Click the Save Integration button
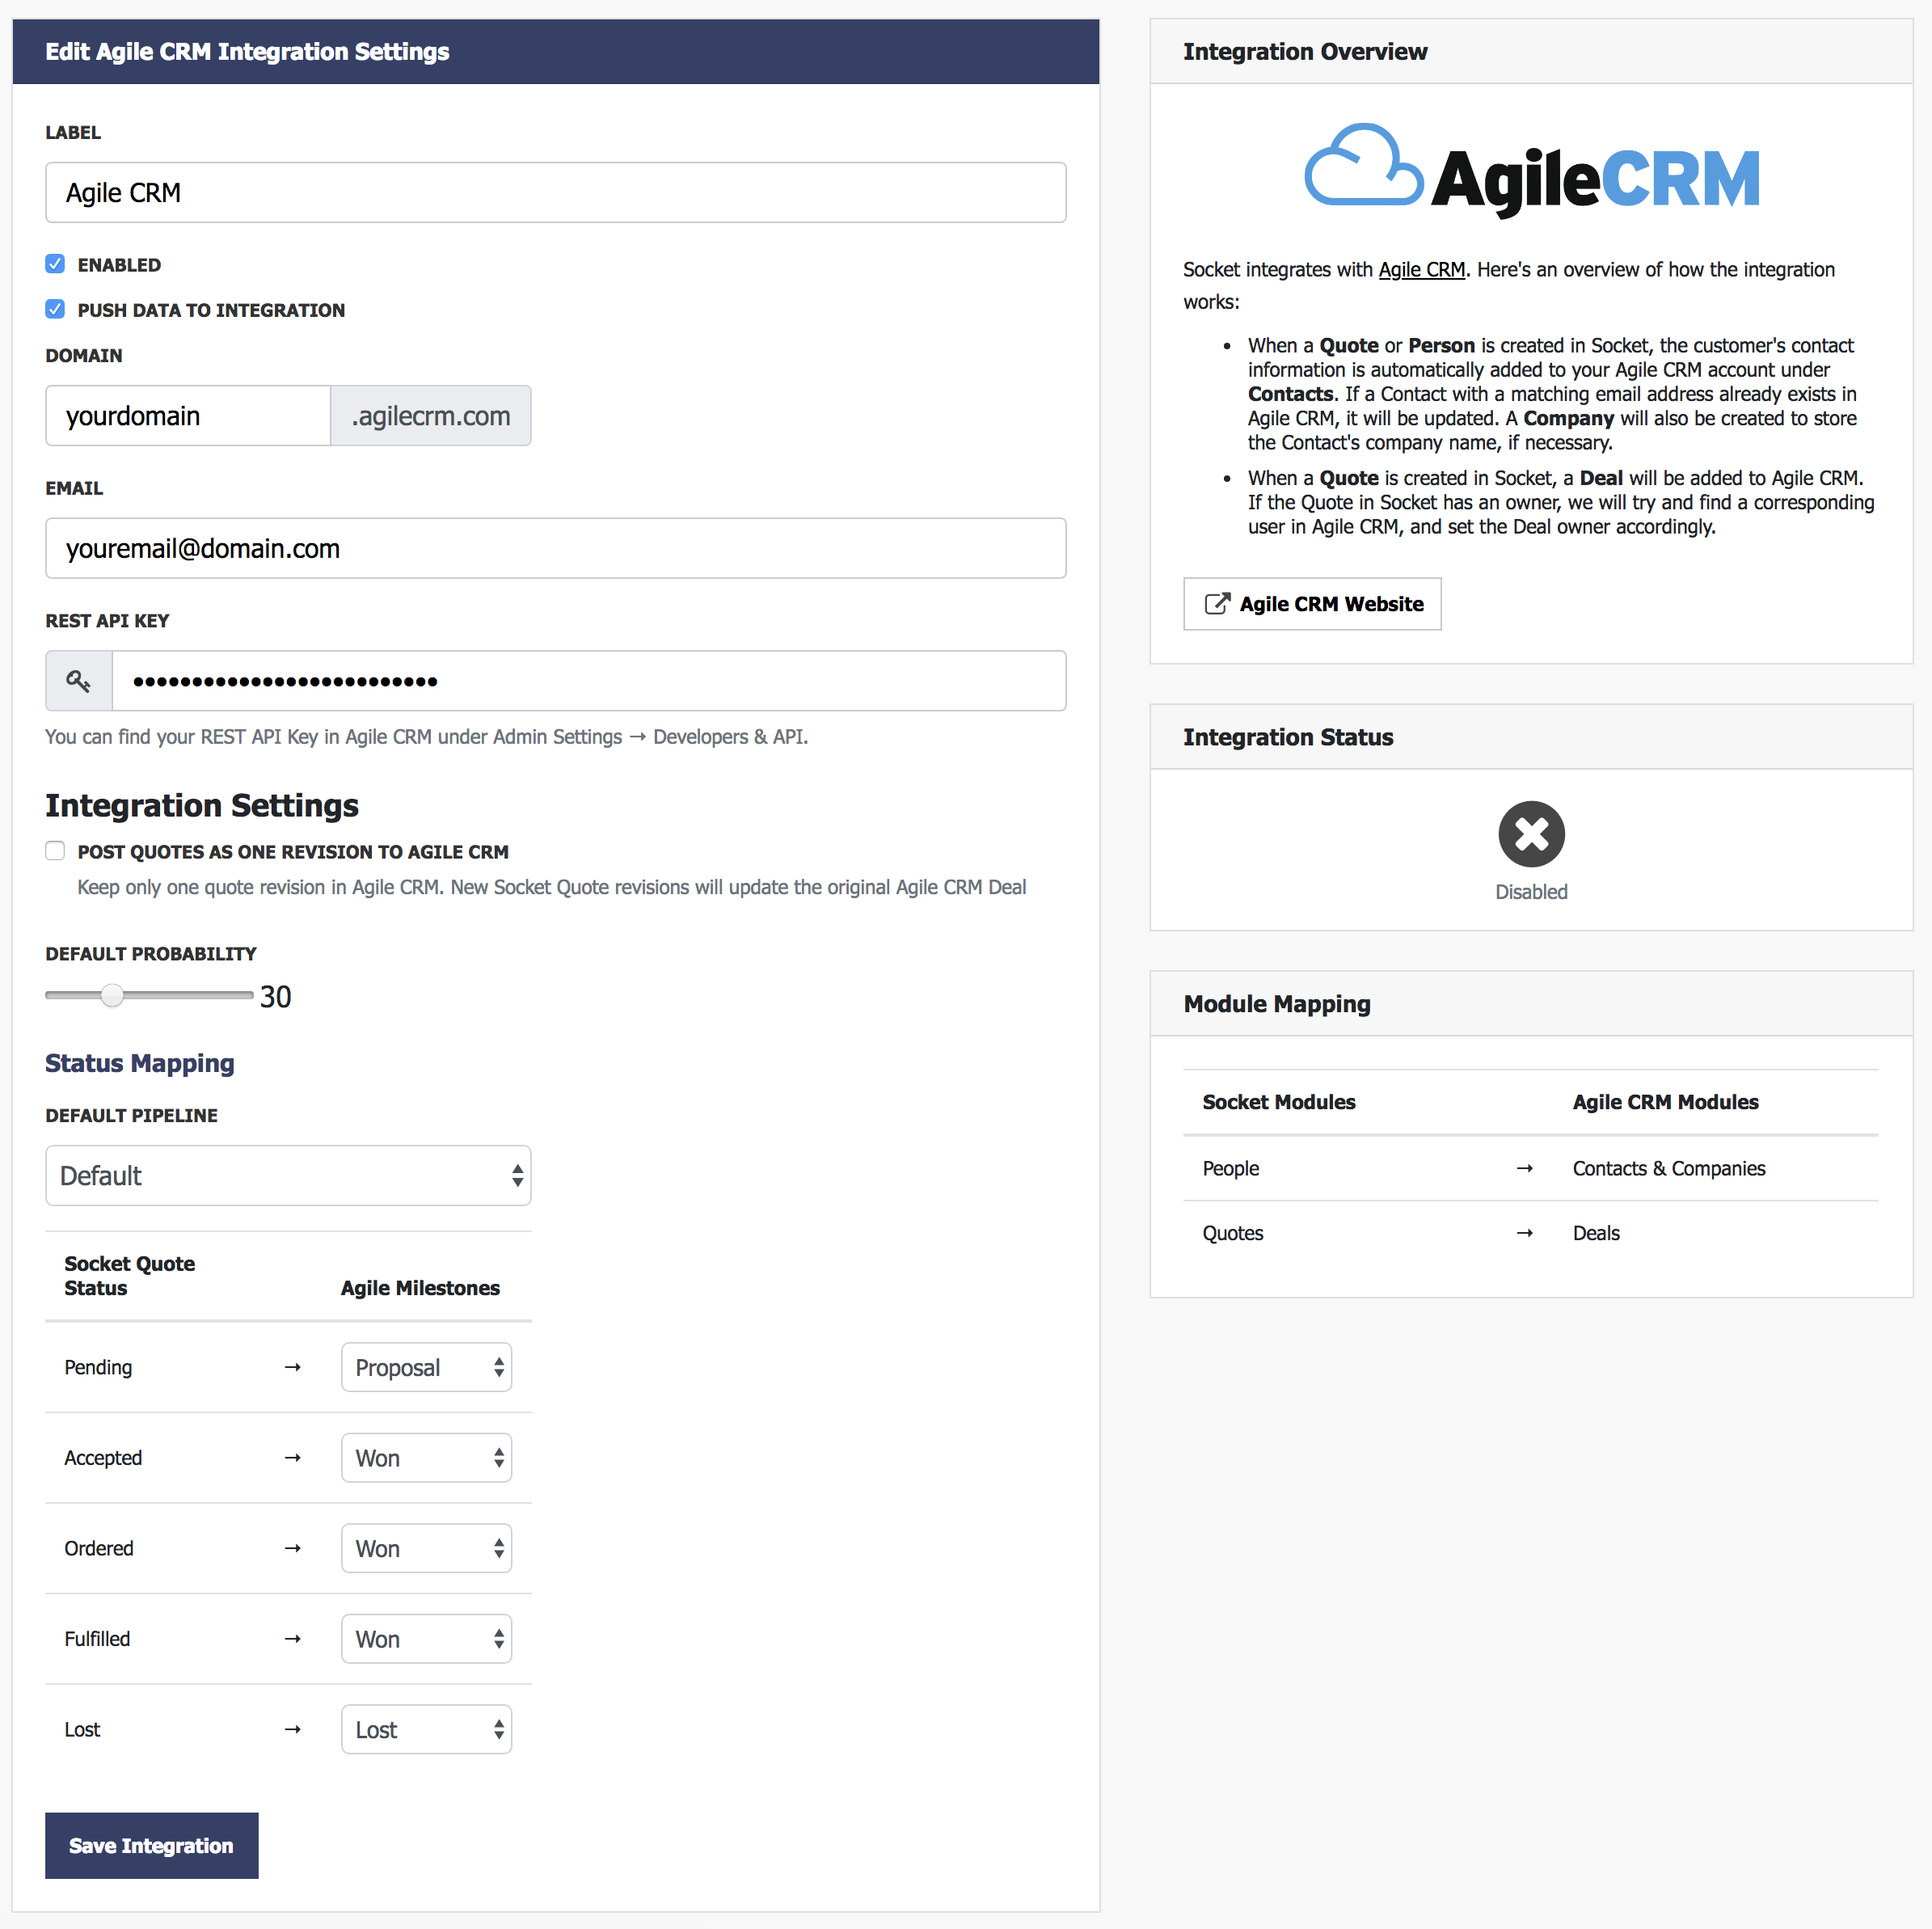This screenshot has height=1929, width=1932. point(152,1845)
